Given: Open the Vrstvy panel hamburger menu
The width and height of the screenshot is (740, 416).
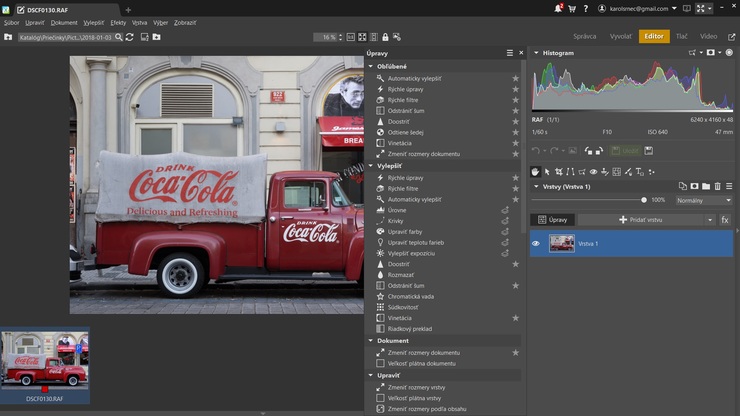Looking at the screenshot, I should [x=729, y=187].
